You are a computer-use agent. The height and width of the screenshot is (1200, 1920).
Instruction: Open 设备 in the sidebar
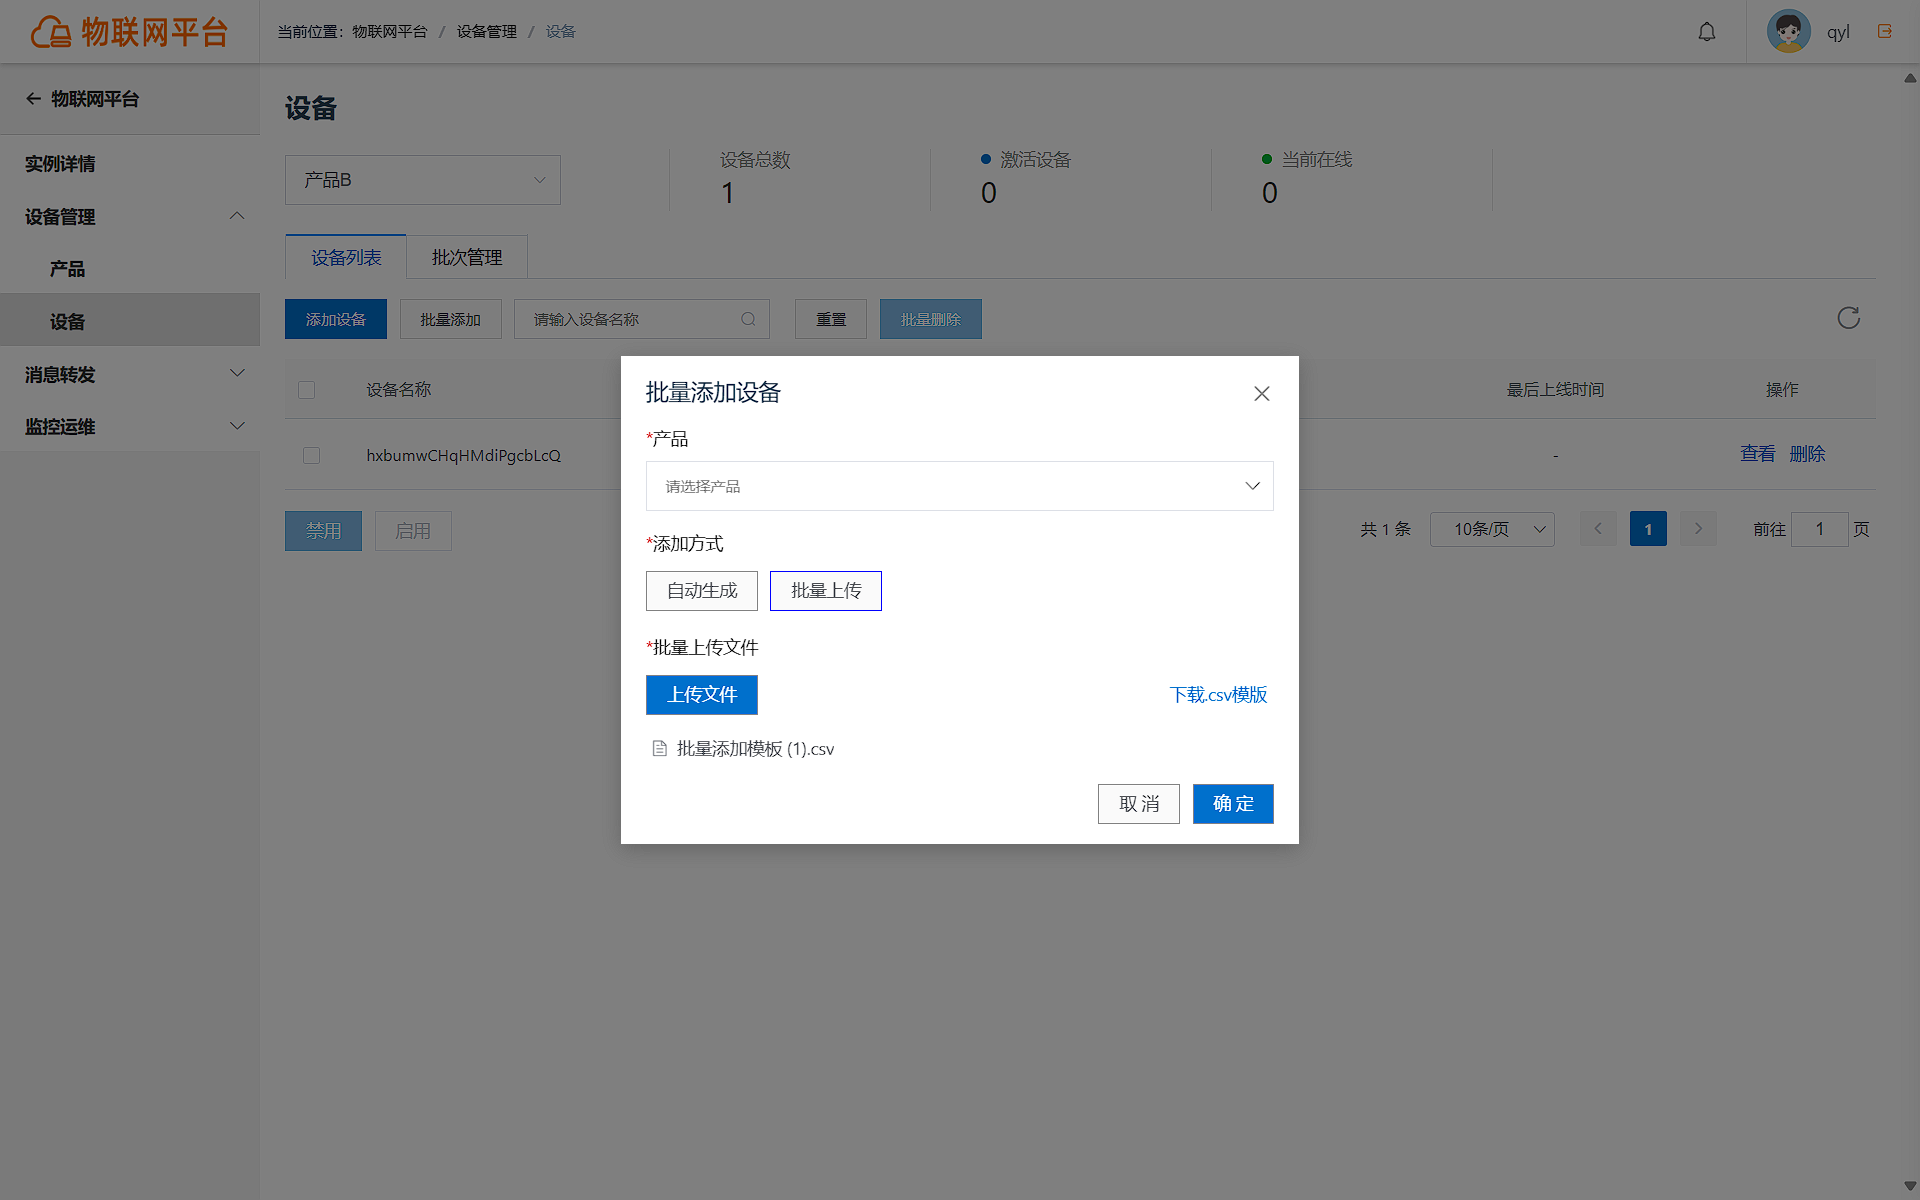pyautogui.click(x=130, y=320)
